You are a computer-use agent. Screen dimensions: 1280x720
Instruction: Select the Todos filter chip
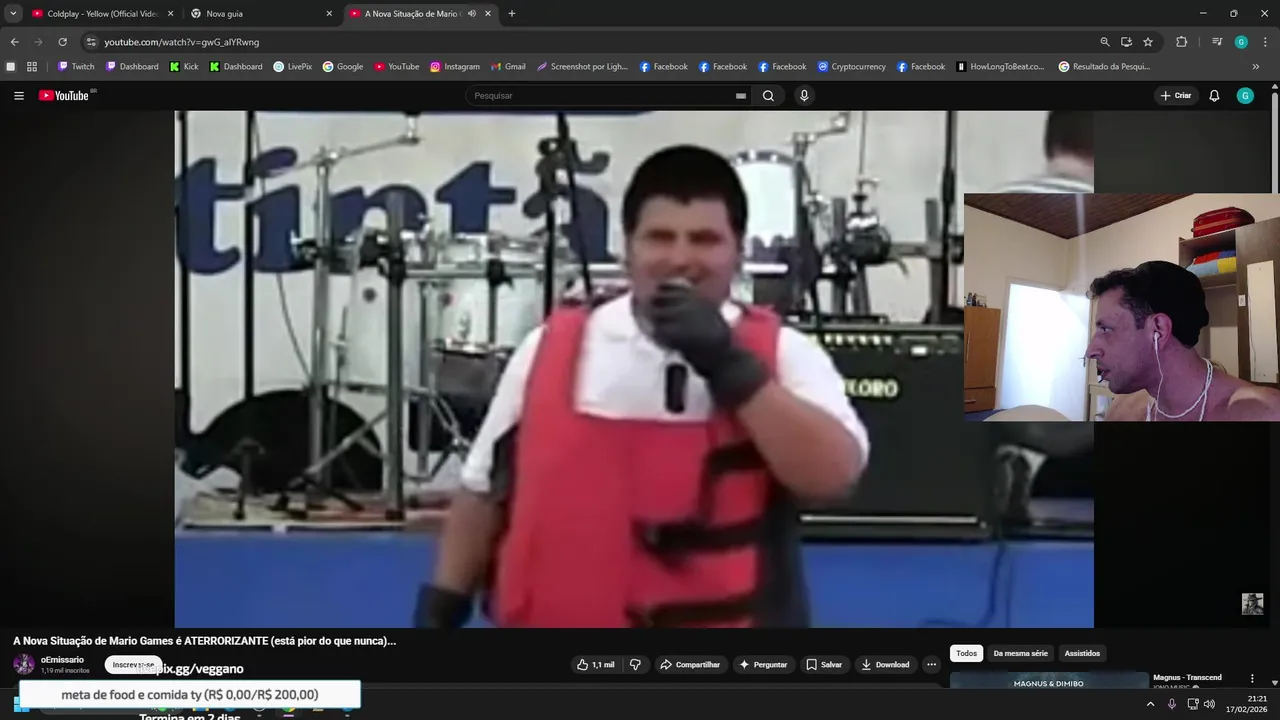(x=966, y=654)
